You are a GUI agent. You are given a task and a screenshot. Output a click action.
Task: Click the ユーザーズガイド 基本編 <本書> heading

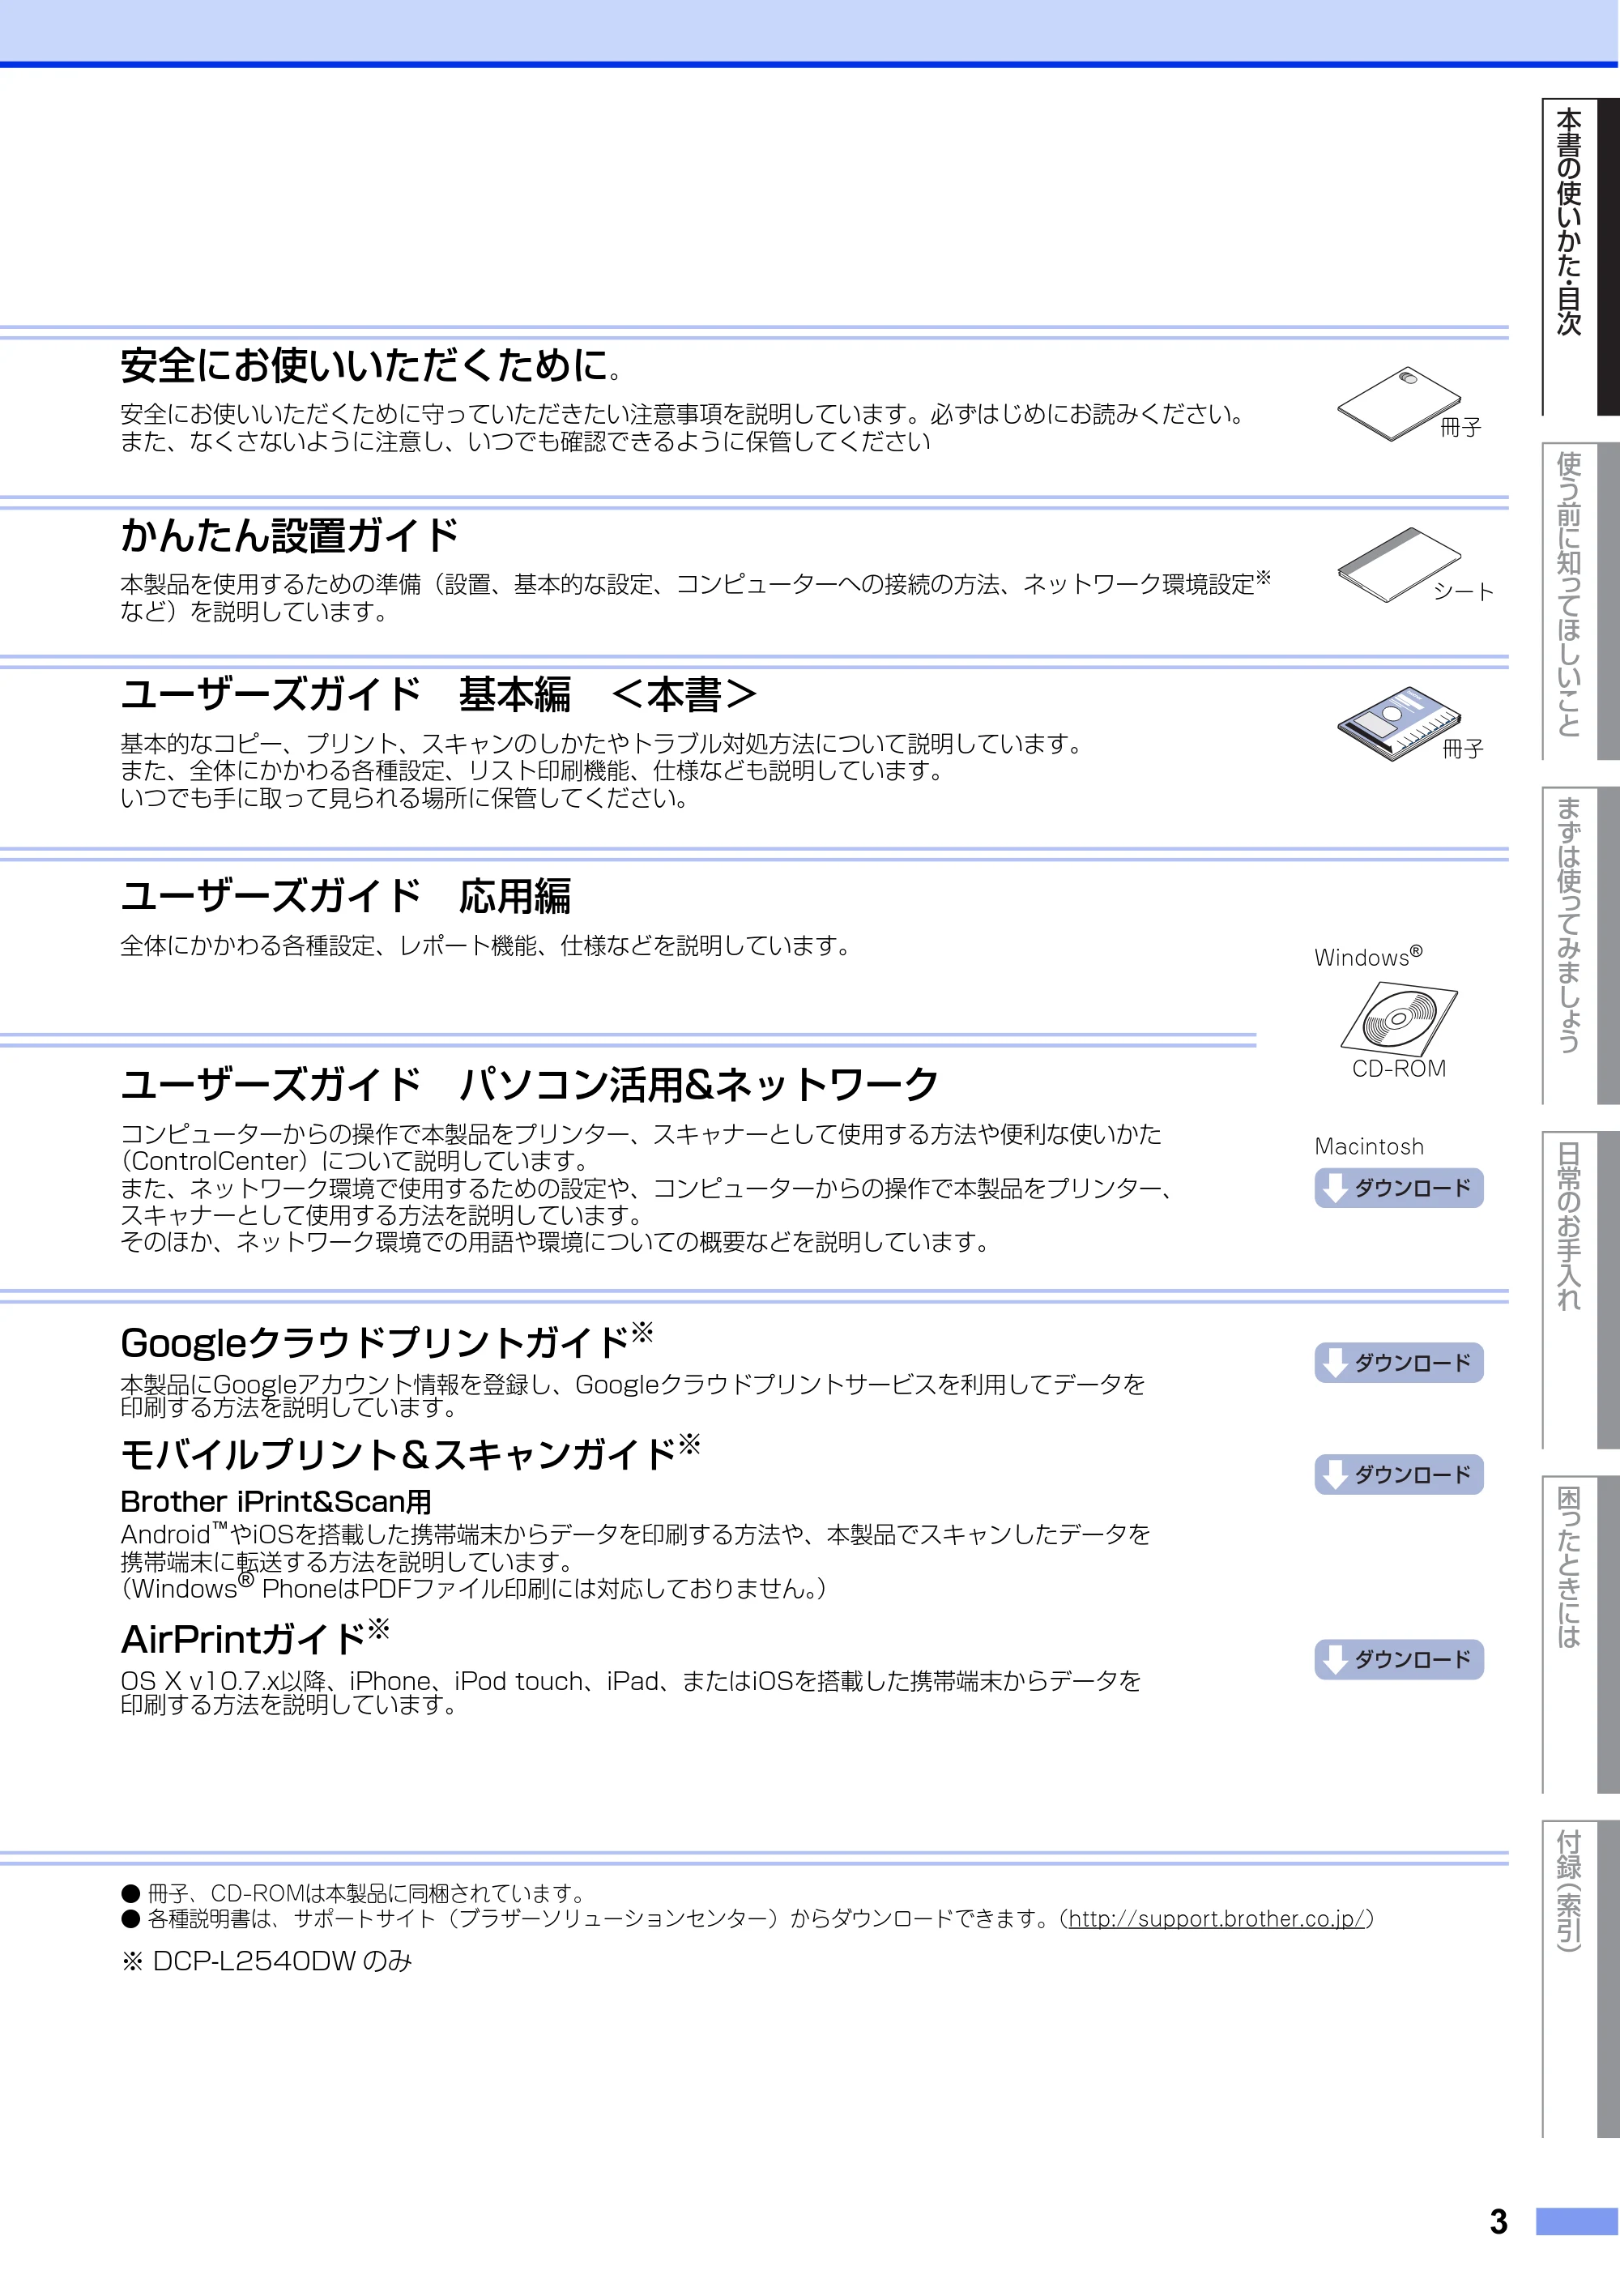tap(439, 694)
